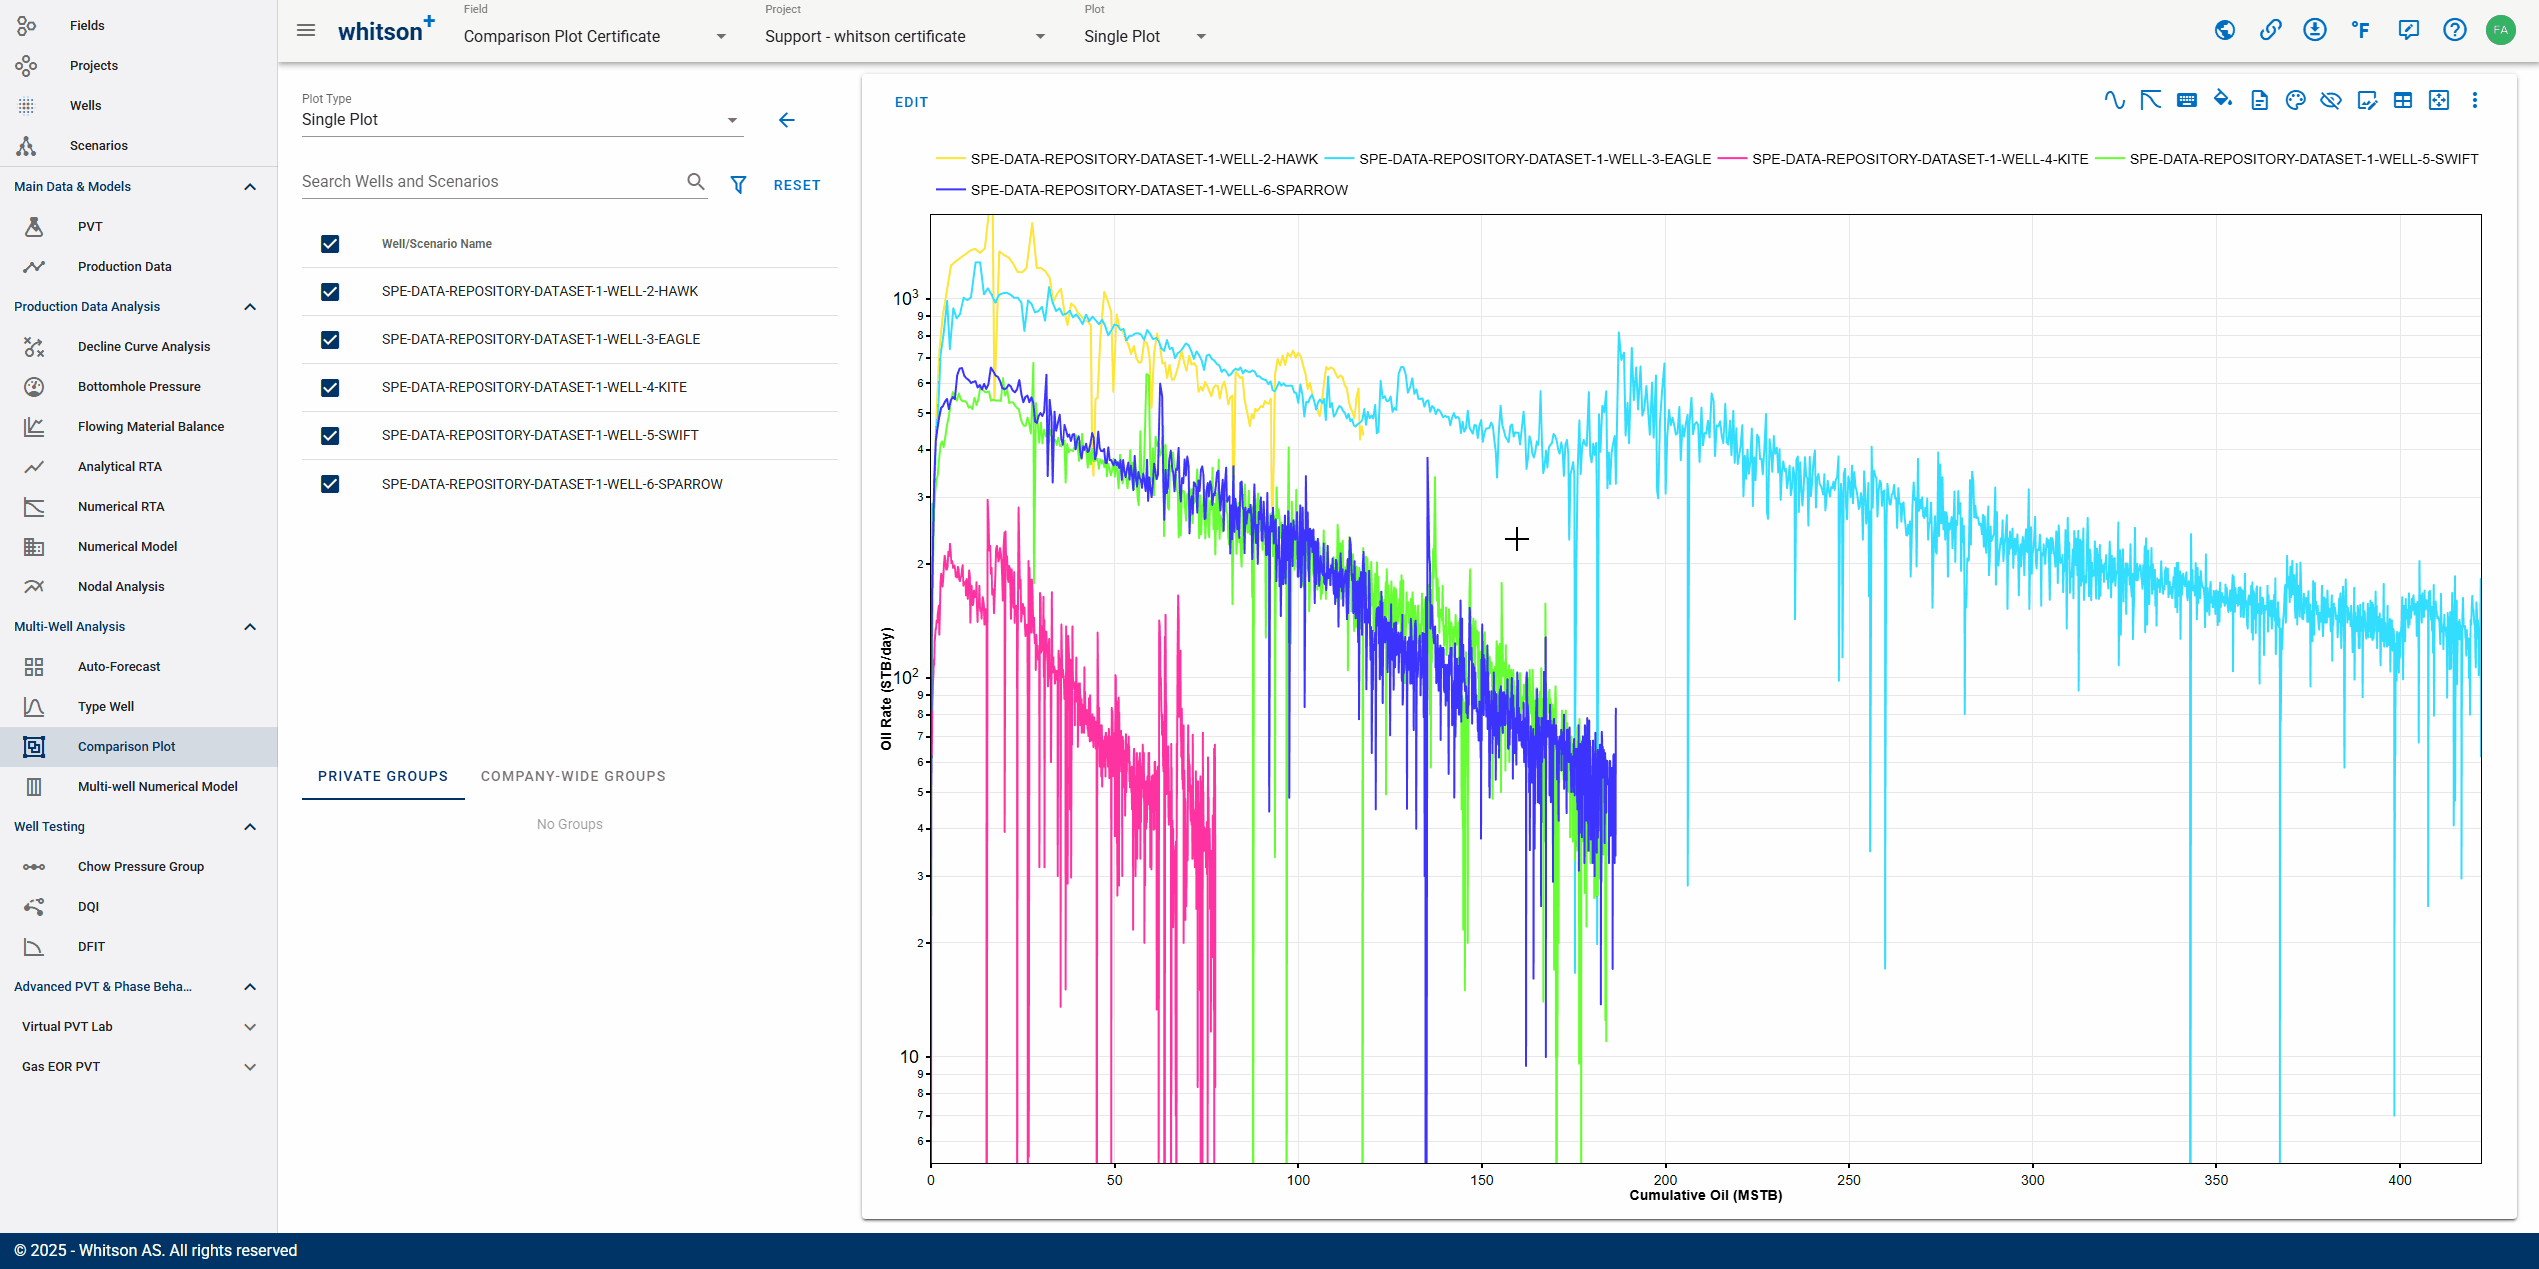Click the sine-wave smoothing icon in plot toolbar
Screen dimensions: 2539x1269
2114,100
